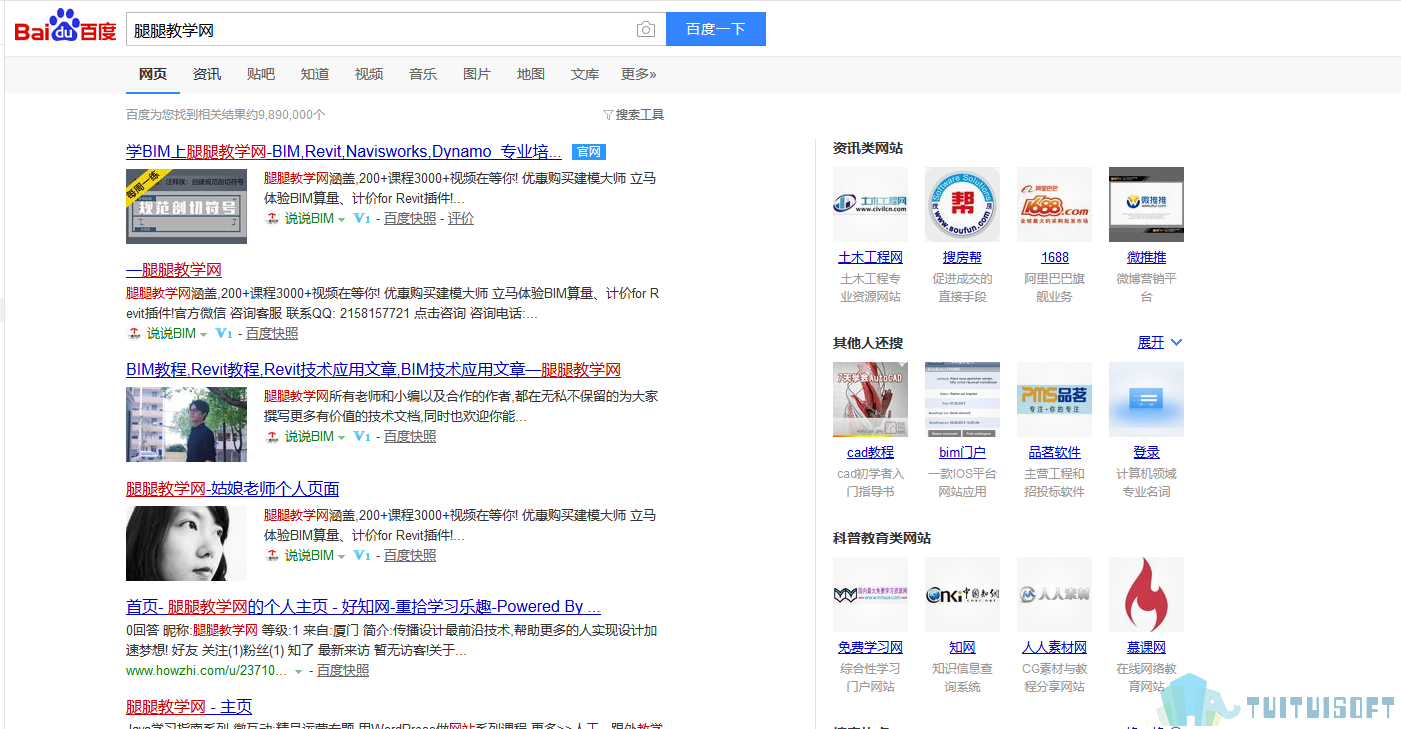Open 搜索工具 filter options
1401x729 pixels.
(x=634, y=115)
